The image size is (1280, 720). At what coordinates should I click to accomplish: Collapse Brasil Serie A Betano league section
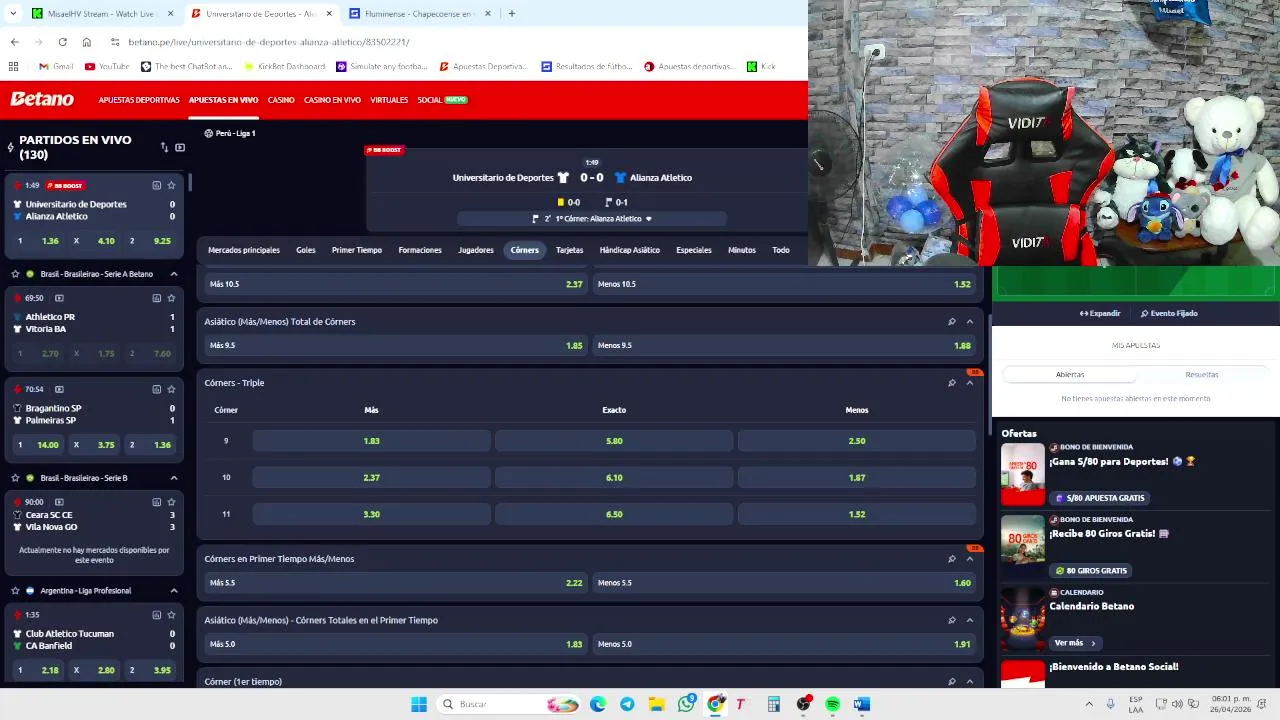point(173,274)
